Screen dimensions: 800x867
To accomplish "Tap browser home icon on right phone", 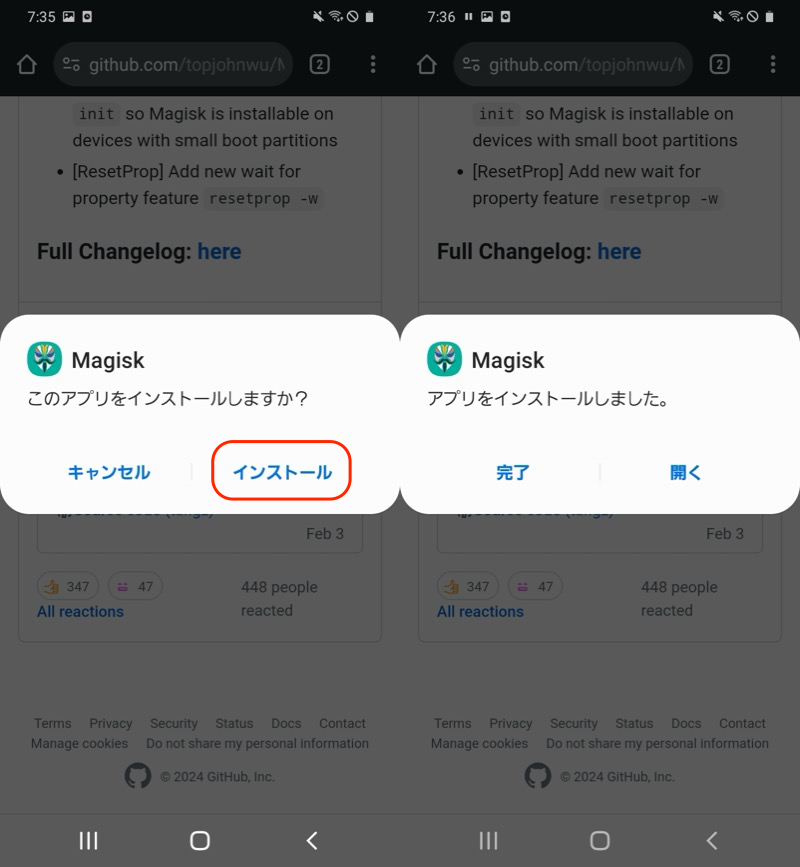I will (427, 65).
